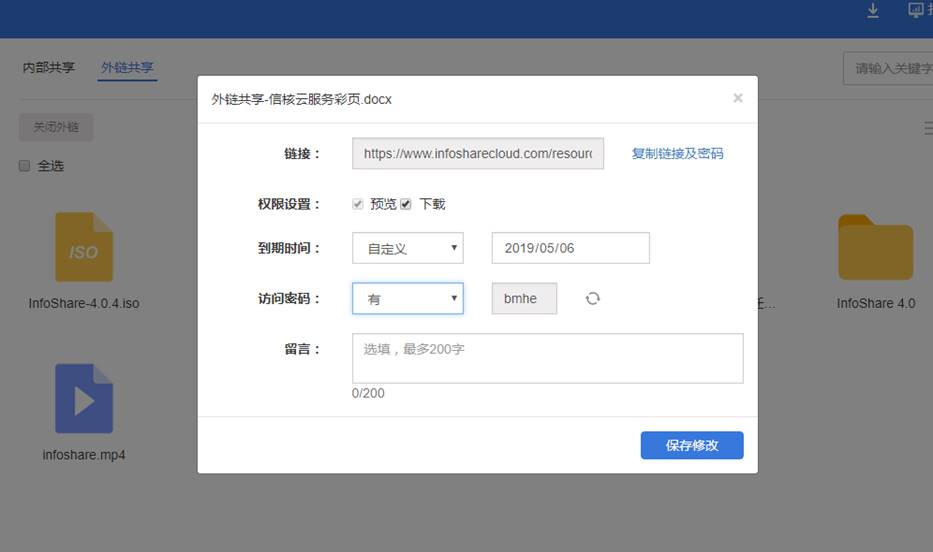The width and height of the screenshot is (933, 552).
Task: Click the 保存修改 save button
Action: click(692, 445)
